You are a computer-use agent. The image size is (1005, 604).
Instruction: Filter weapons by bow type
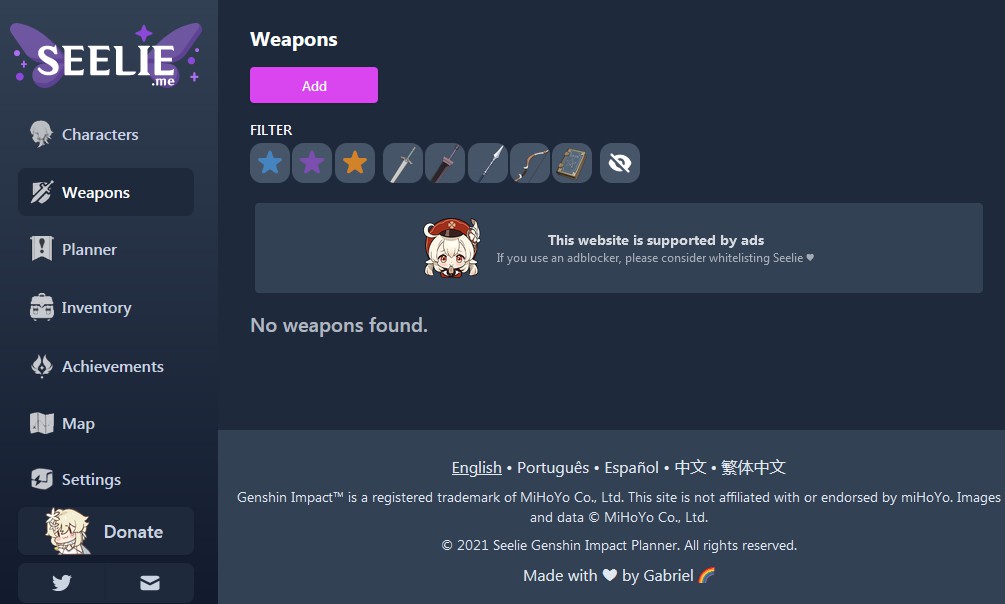coord(530,163)
